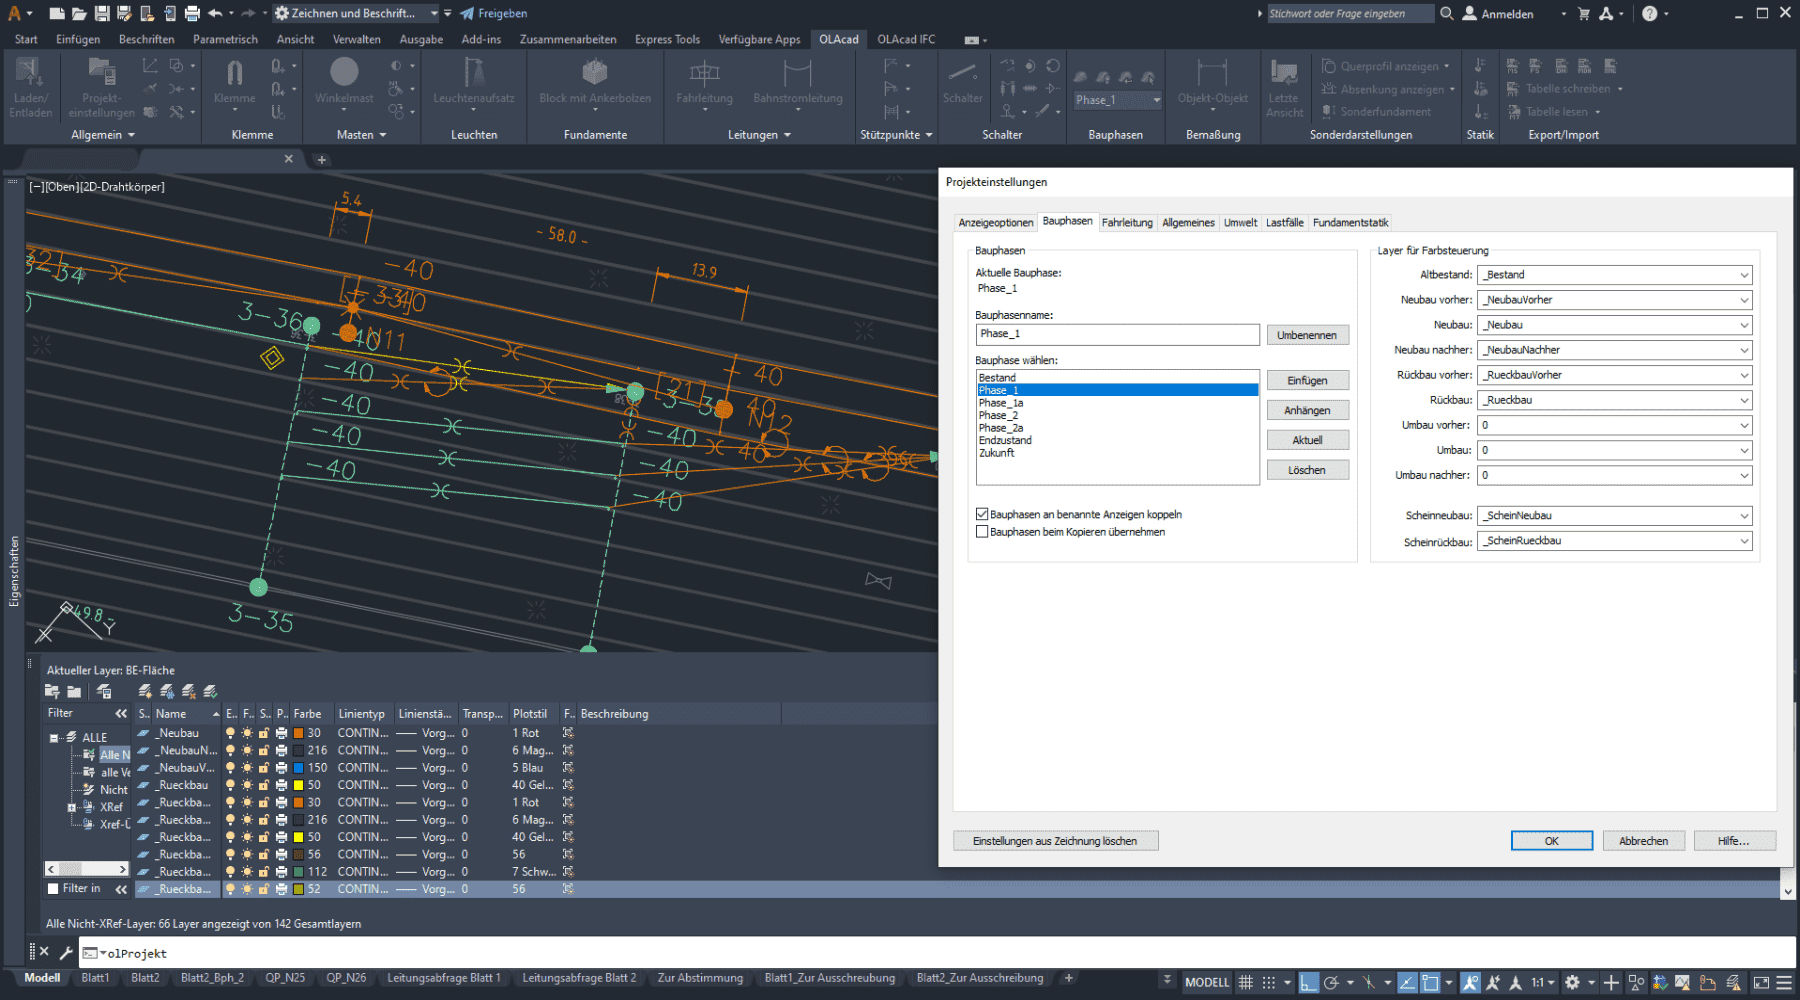
Task: Expand the Rückbau layer combo box
Action: coord(1743,400)
